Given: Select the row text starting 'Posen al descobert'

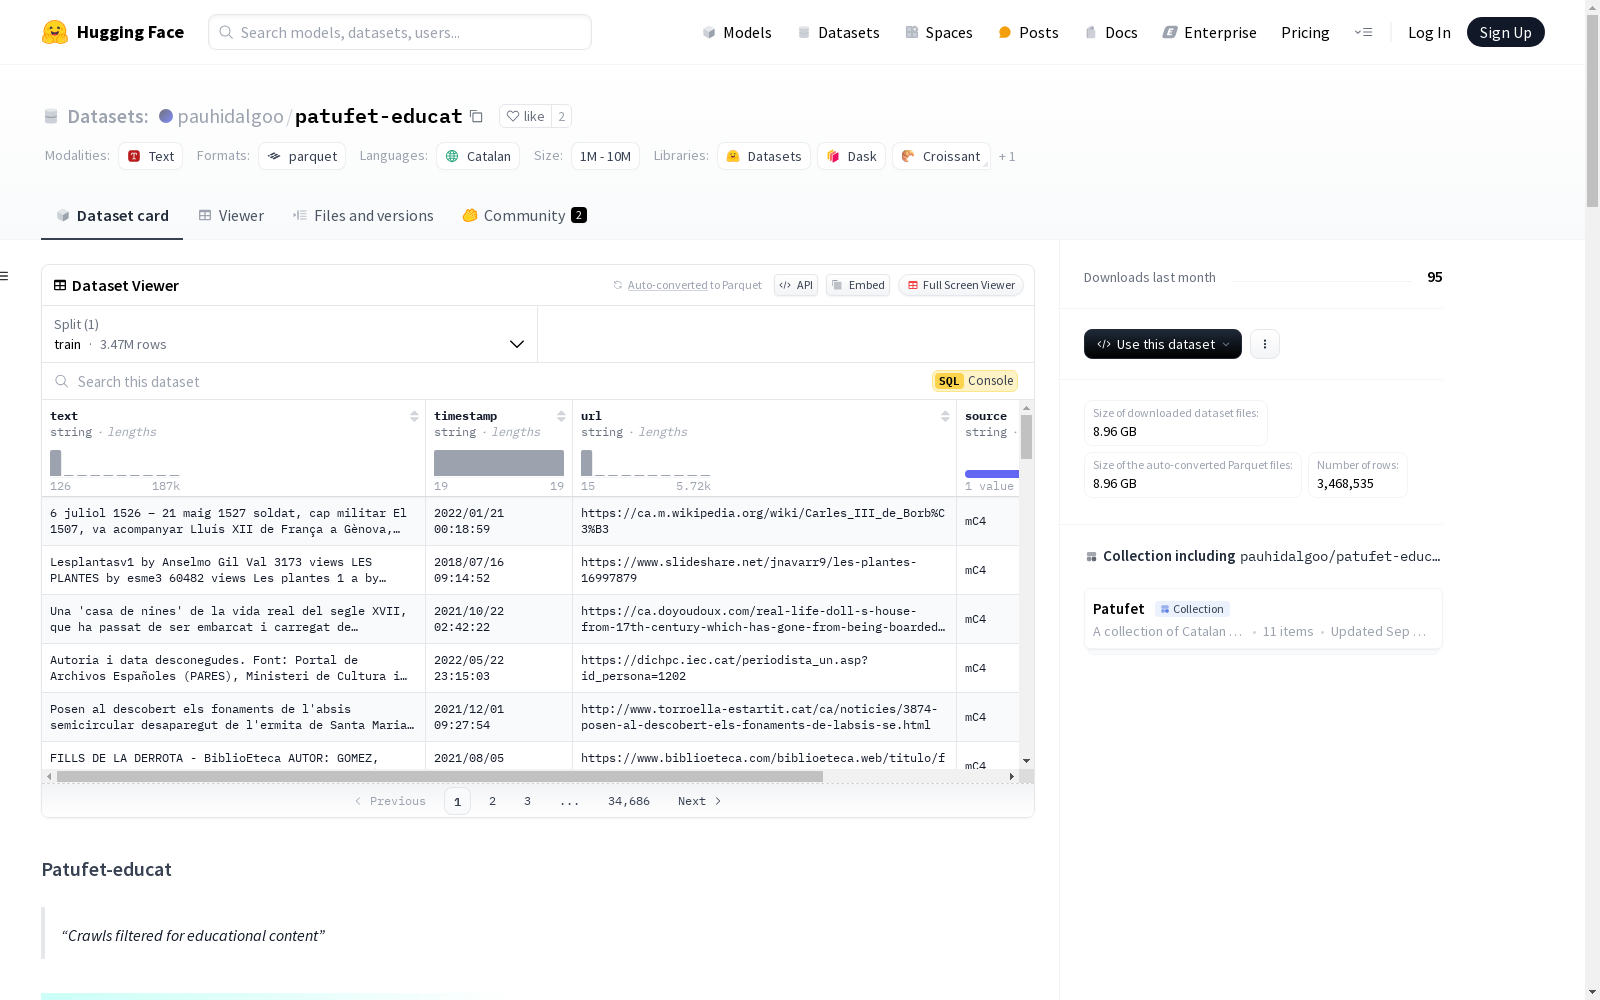Looking at the screenshot, I should click(x=233, y=717).
